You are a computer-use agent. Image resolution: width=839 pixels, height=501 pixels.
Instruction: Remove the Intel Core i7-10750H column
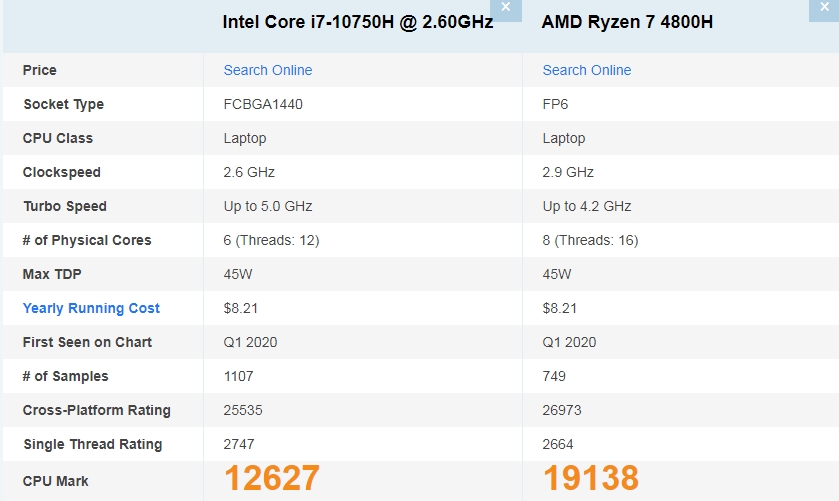[x=506, y=7]
